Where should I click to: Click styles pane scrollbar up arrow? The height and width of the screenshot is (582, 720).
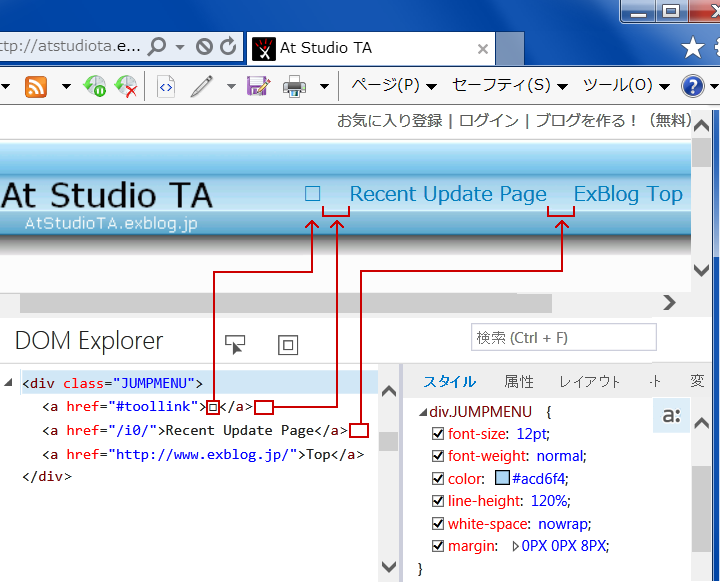pyautogui.click(x=701, y=423)
